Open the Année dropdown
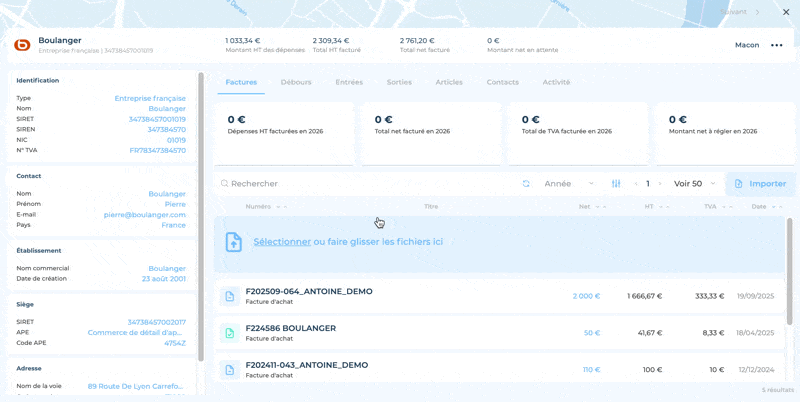 point(569,184)
